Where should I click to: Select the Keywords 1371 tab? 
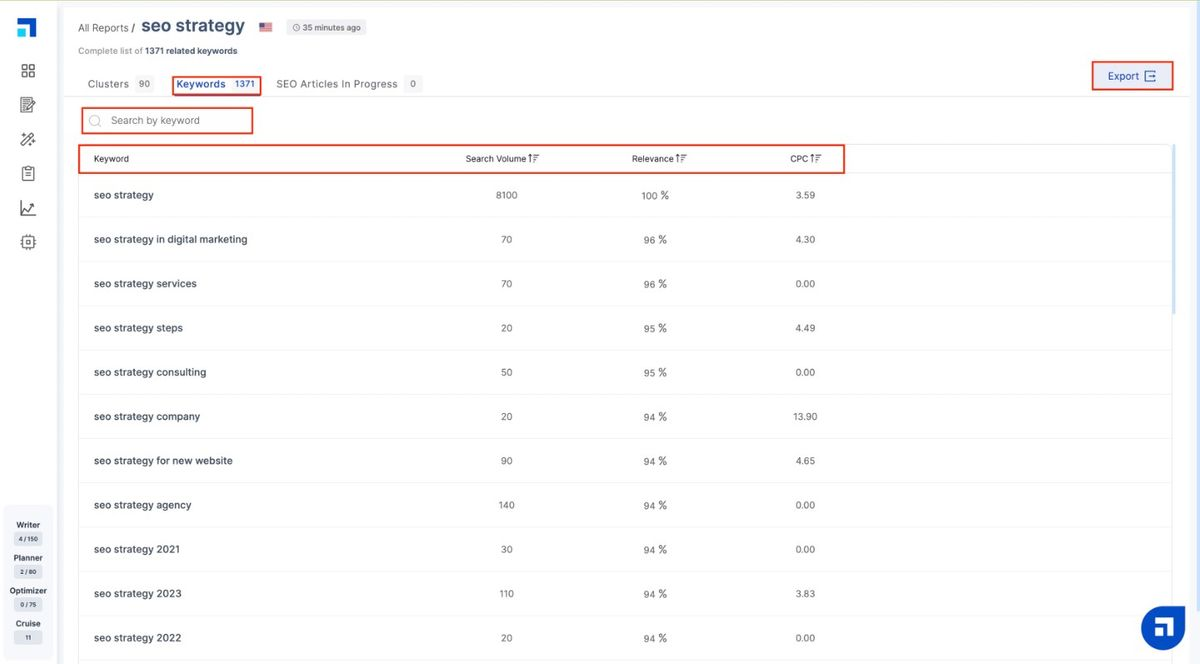216,84
